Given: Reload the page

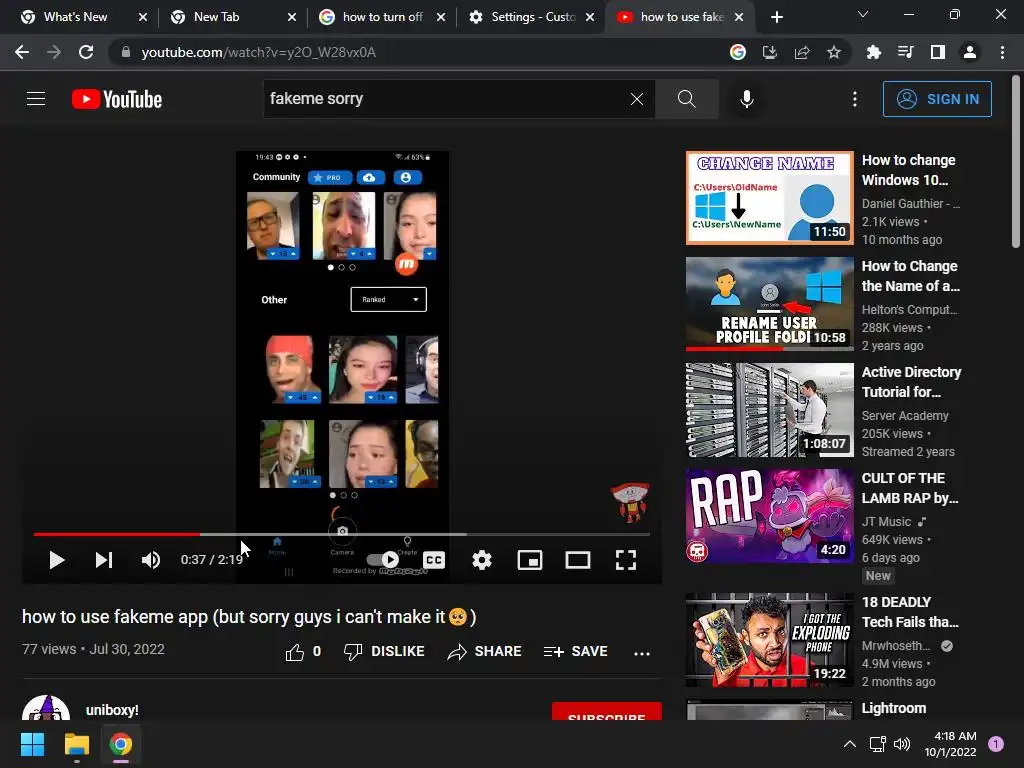Looking at the screenshot, I should click(86, 52).
